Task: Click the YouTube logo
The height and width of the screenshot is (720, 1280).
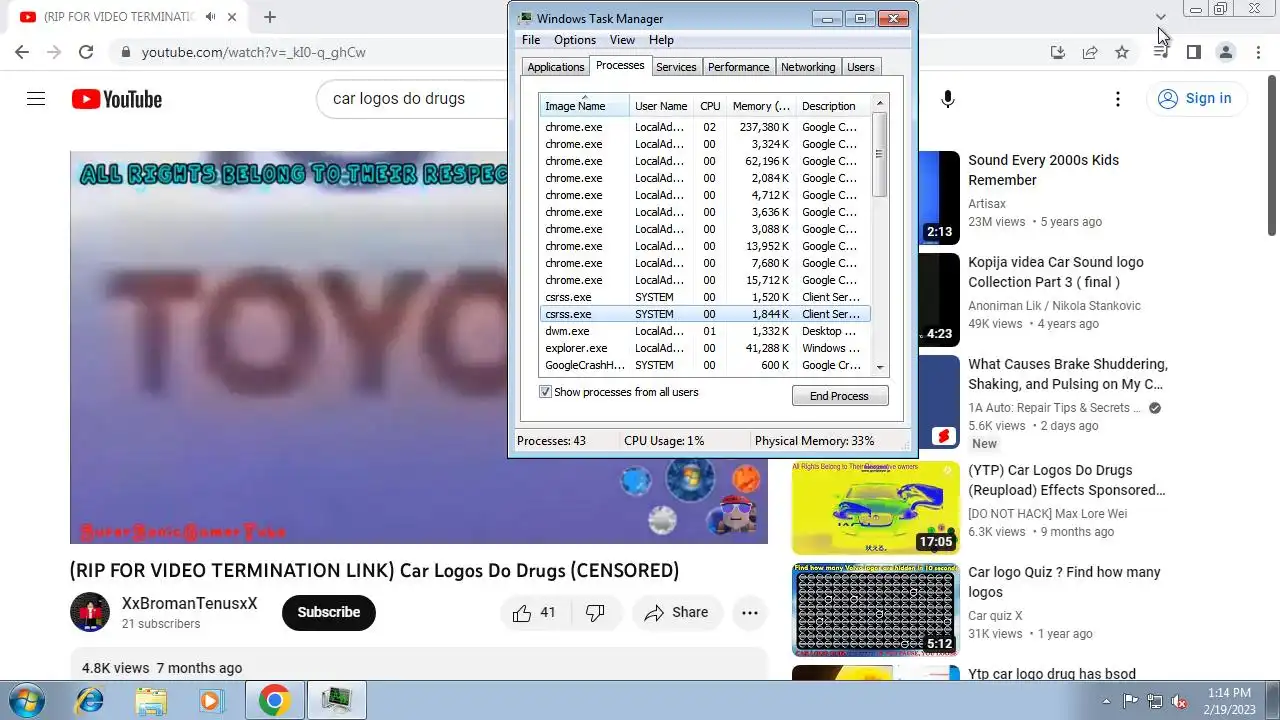Action: (x=117, y=99)
